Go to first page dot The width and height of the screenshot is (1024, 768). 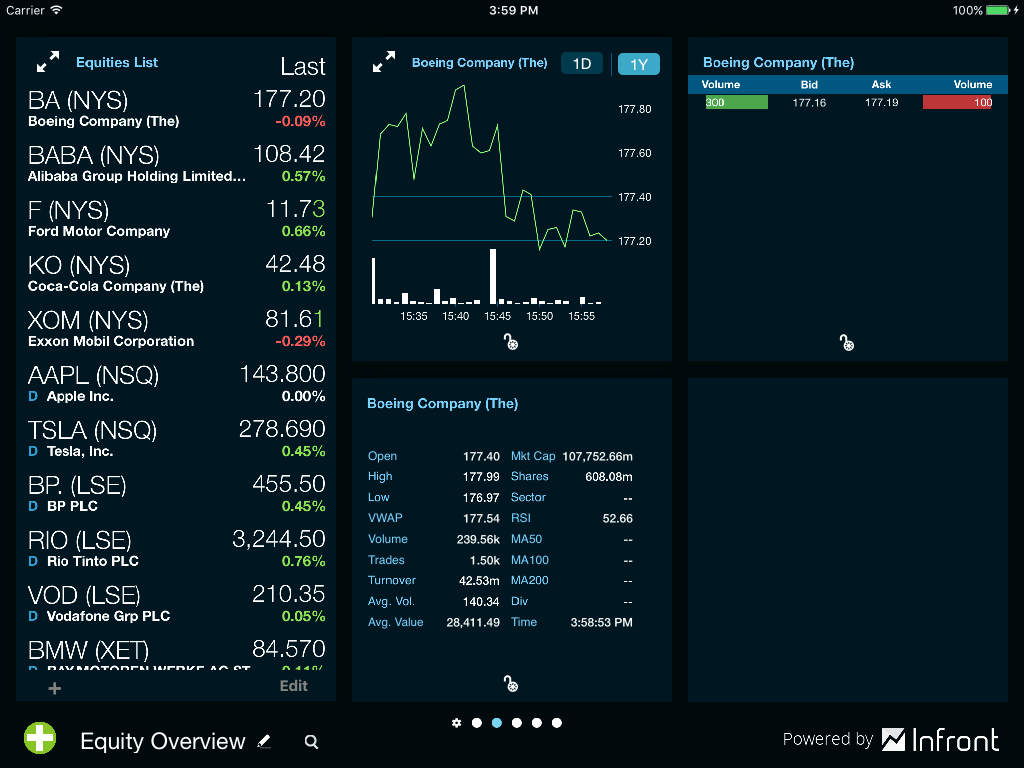tap(477, 723)
